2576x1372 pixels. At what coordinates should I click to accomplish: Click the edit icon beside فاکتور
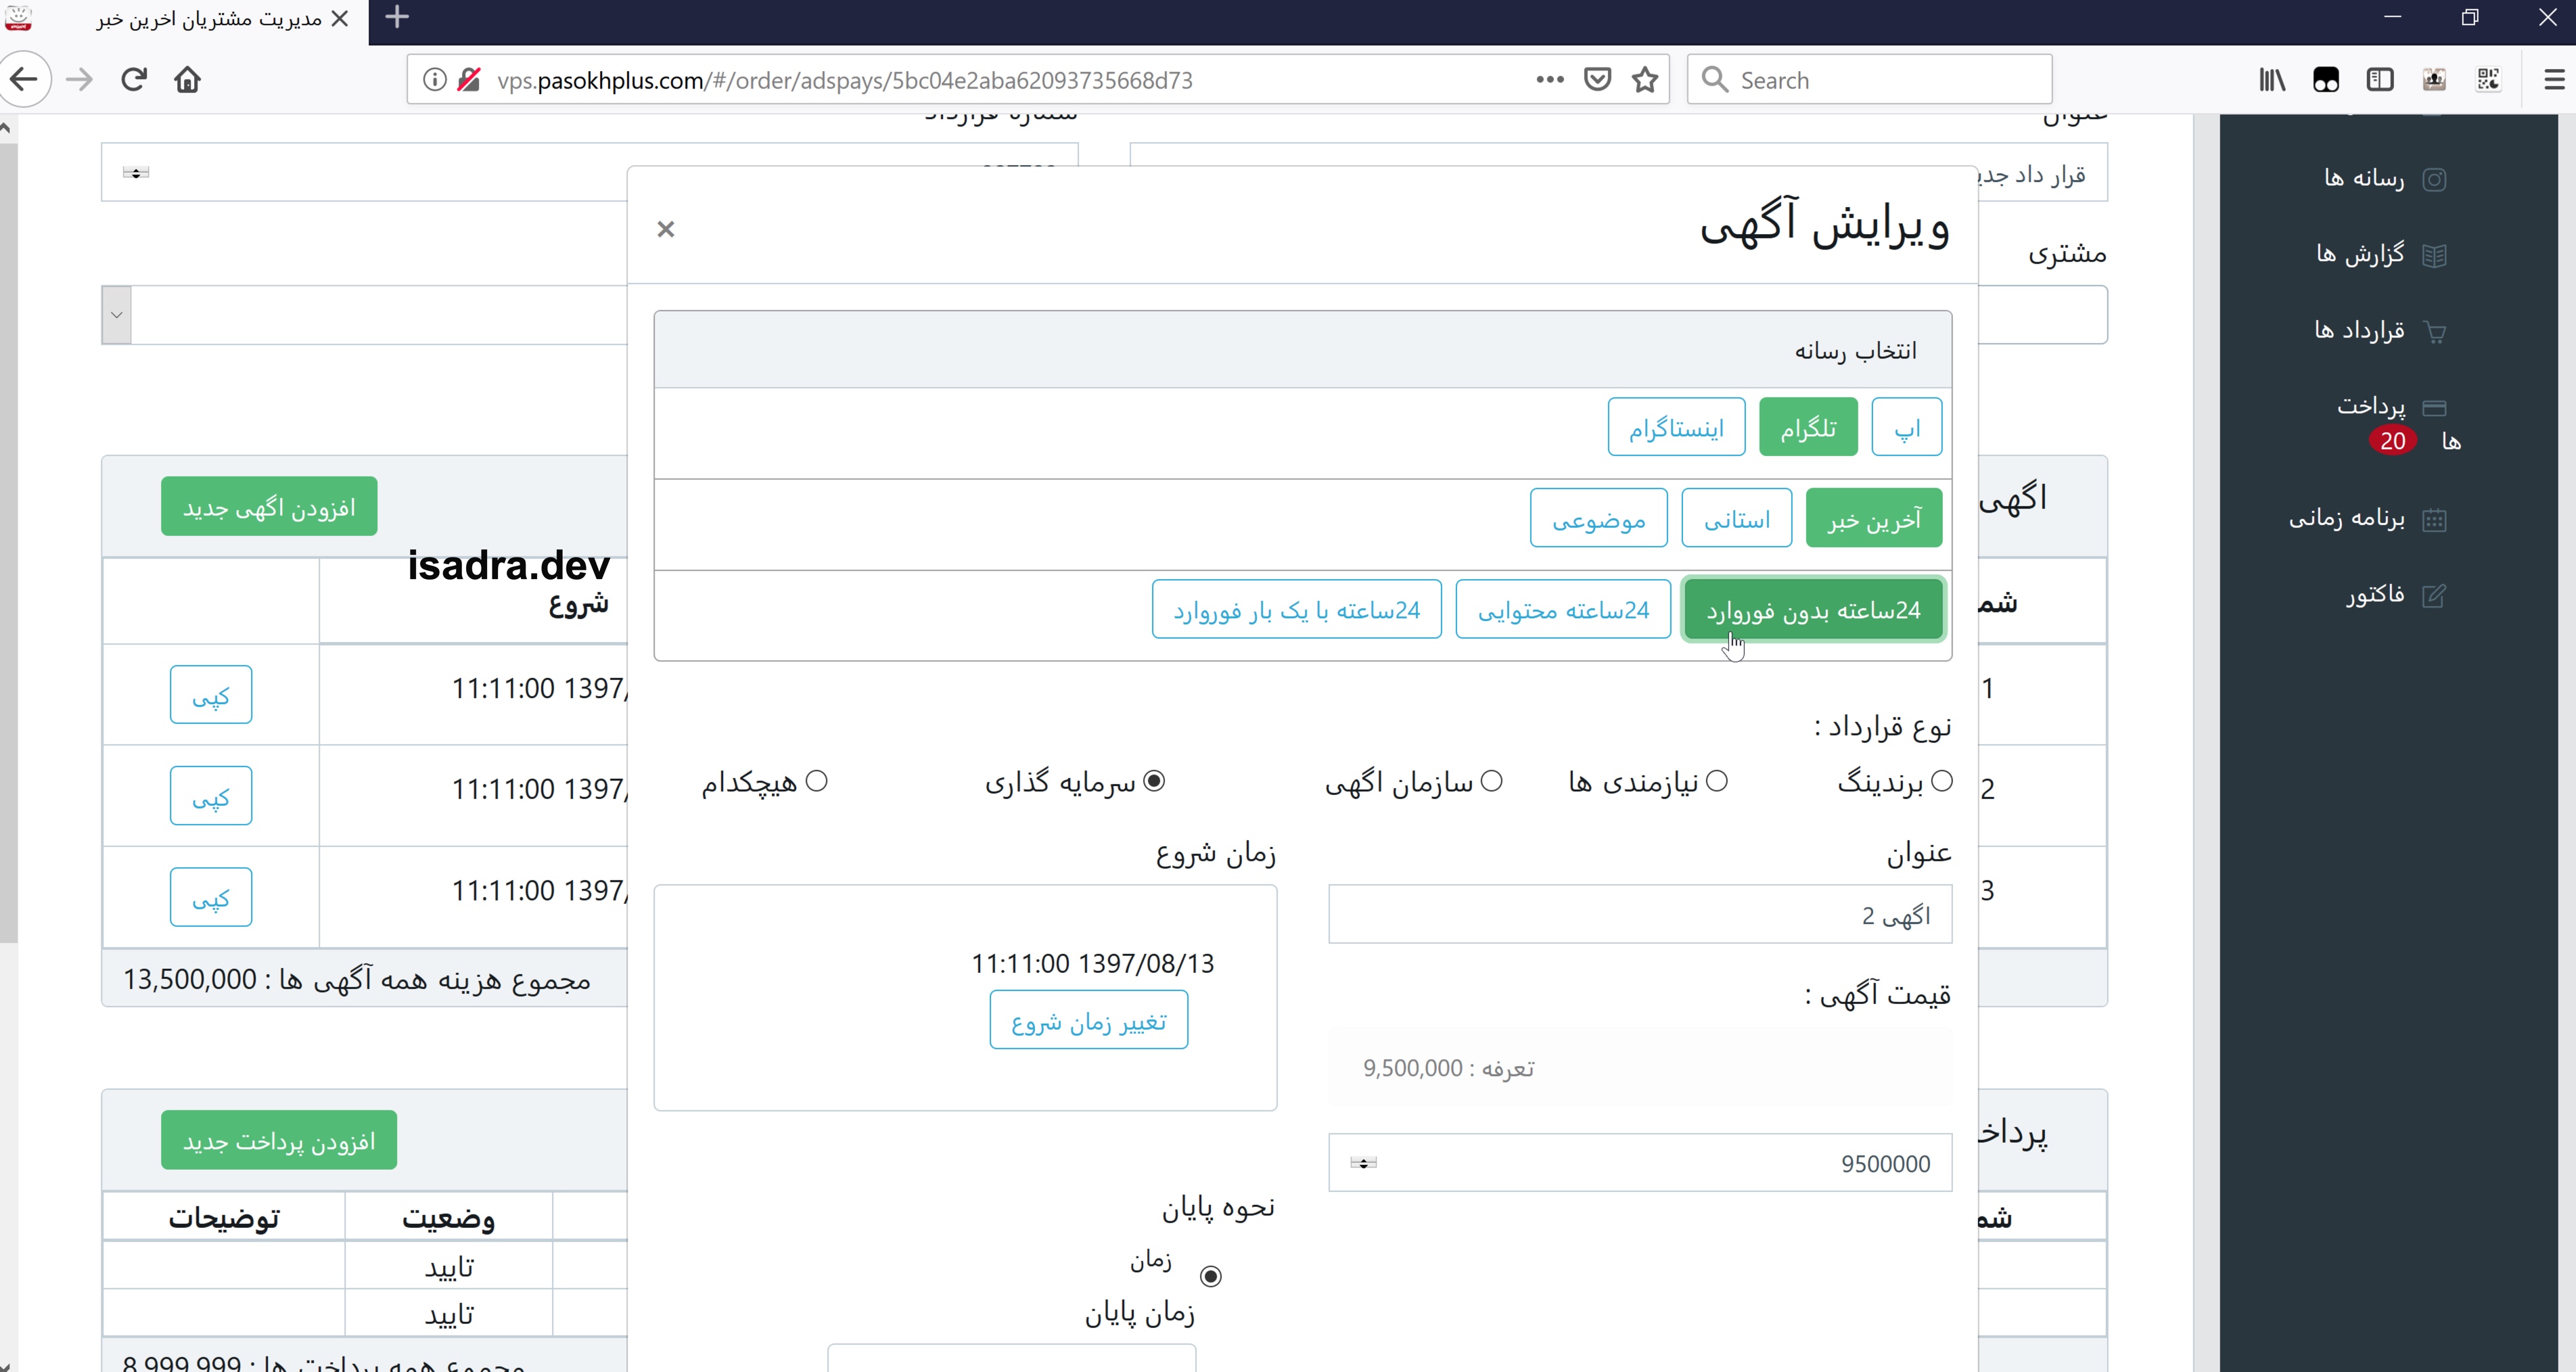tap(2435, 596)
